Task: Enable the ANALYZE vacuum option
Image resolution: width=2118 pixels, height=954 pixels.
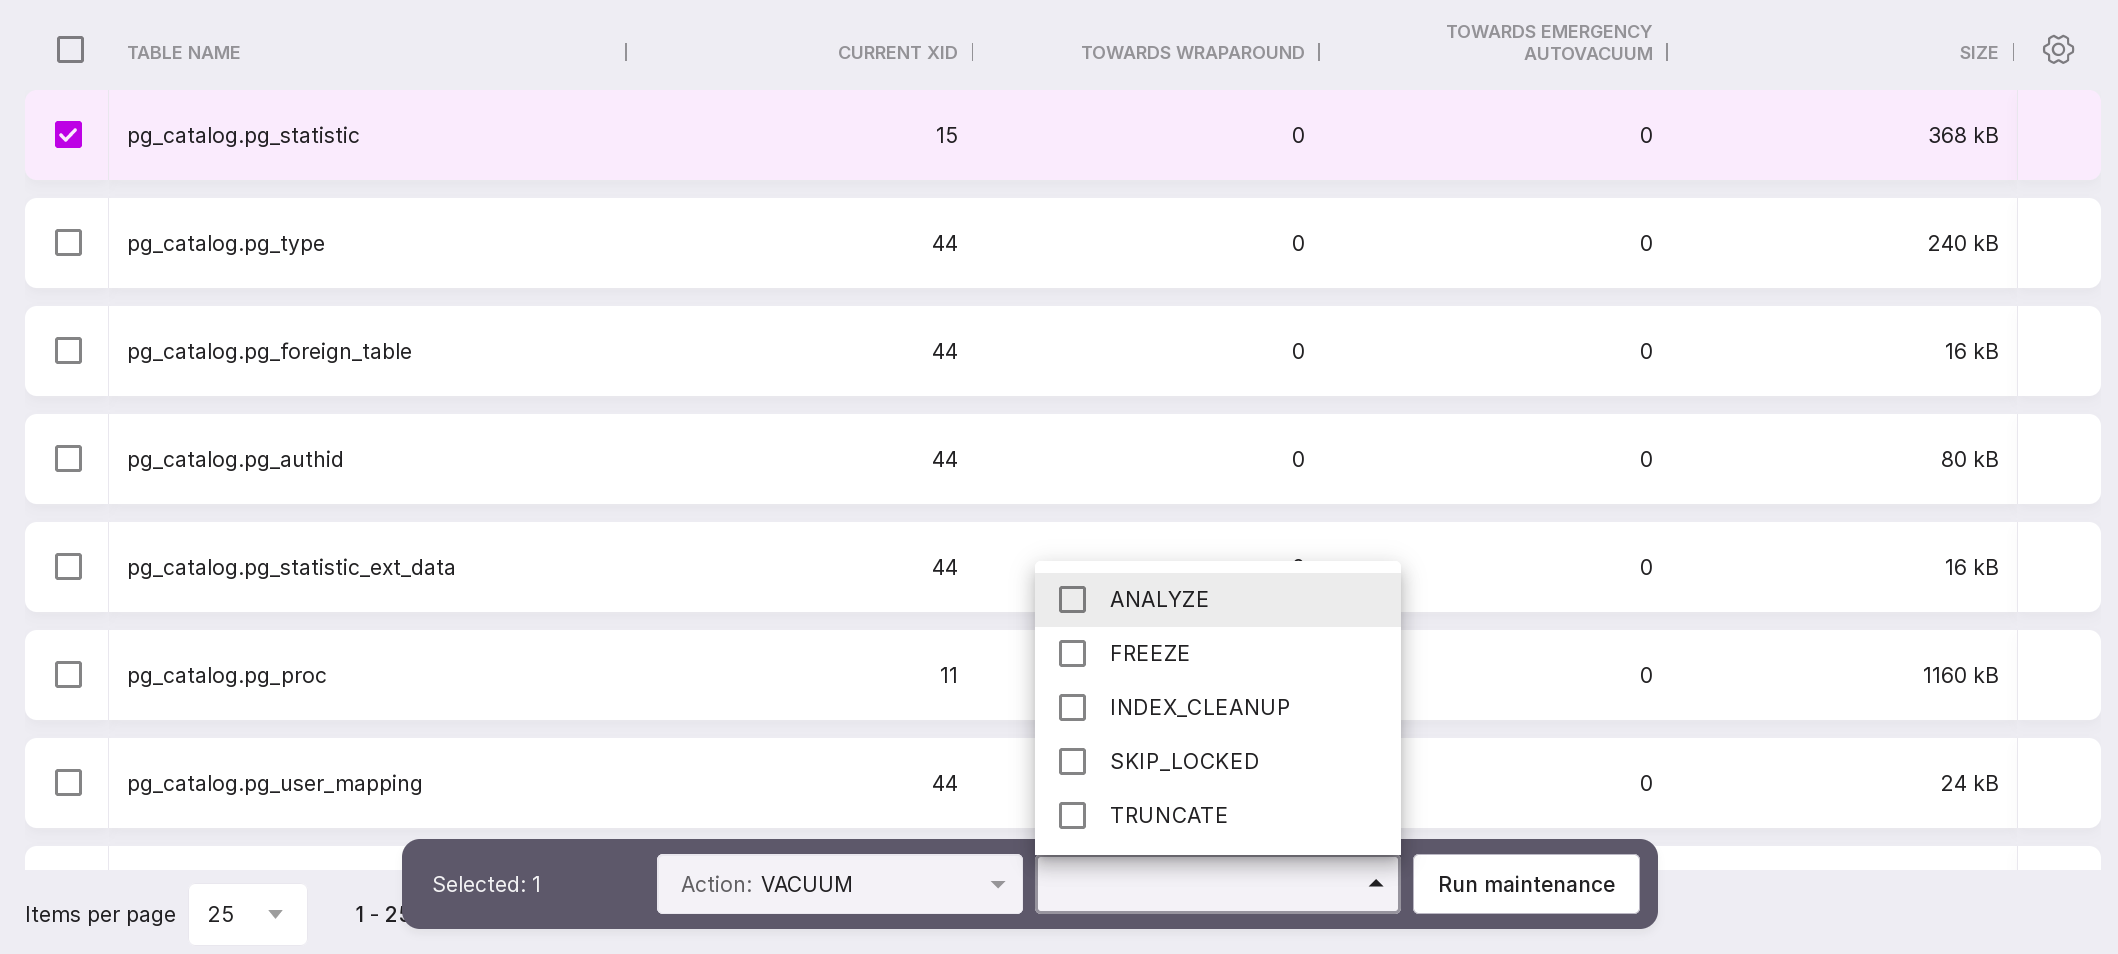Action: (x=1072, y=599)
